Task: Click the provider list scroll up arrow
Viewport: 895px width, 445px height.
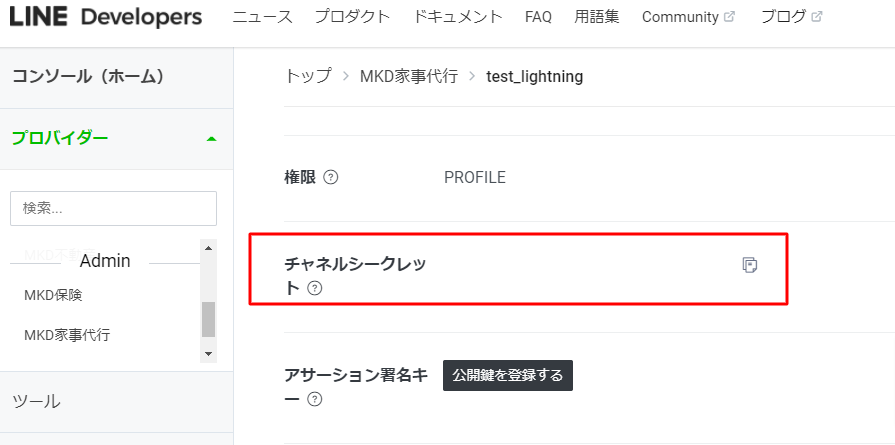Action: [x=208, y=248]
